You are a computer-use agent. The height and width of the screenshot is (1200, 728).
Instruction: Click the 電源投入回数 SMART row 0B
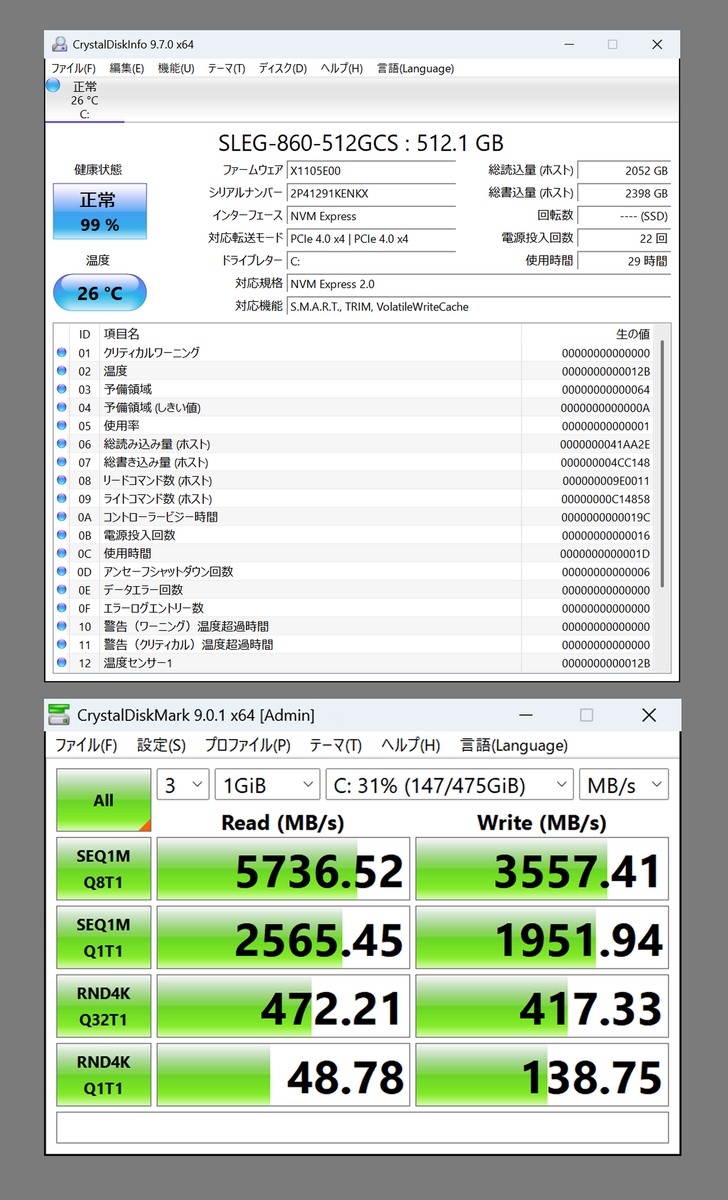click(354, 535)
